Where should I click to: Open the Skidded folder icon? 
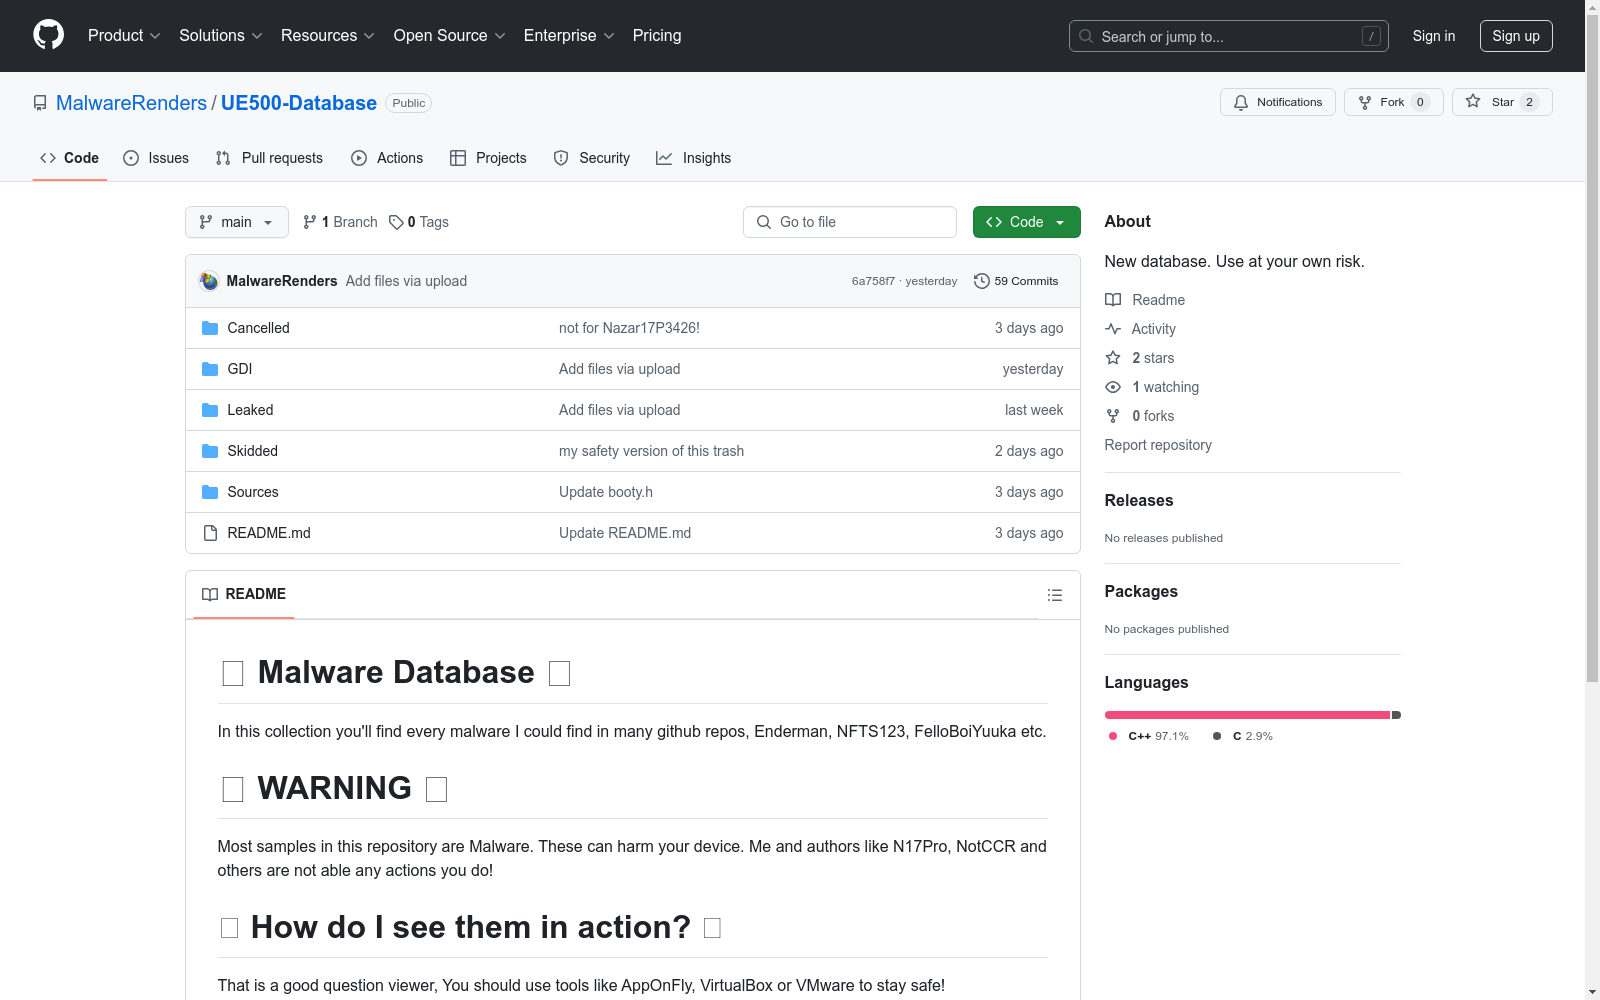pos(210,451)
